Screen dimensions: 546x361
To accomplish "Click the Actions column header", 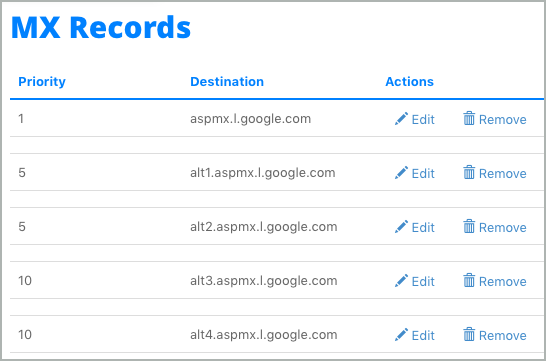I will pyautogui.click(x=410, y=81).
